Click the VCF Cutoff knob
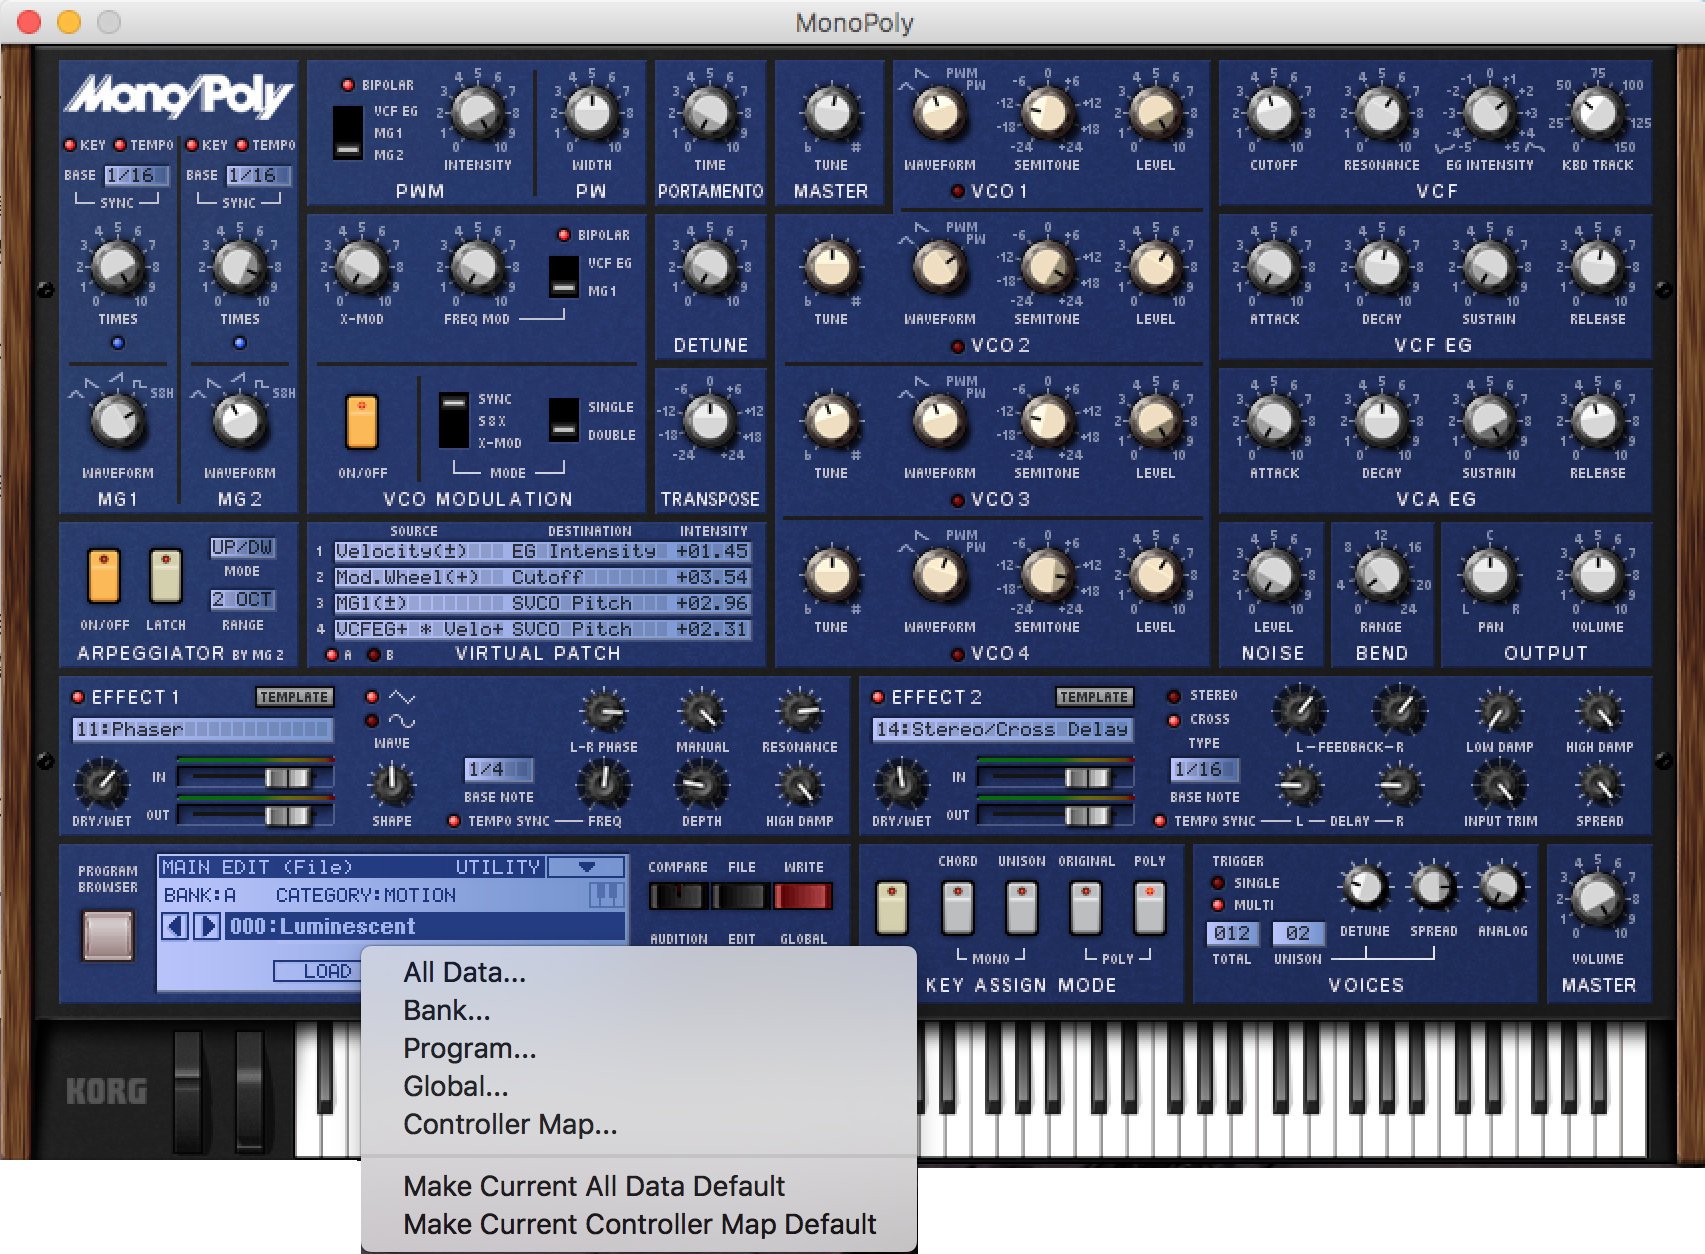The image size is (1705, 1254). pyautogui.click(x=1273, y=114)
